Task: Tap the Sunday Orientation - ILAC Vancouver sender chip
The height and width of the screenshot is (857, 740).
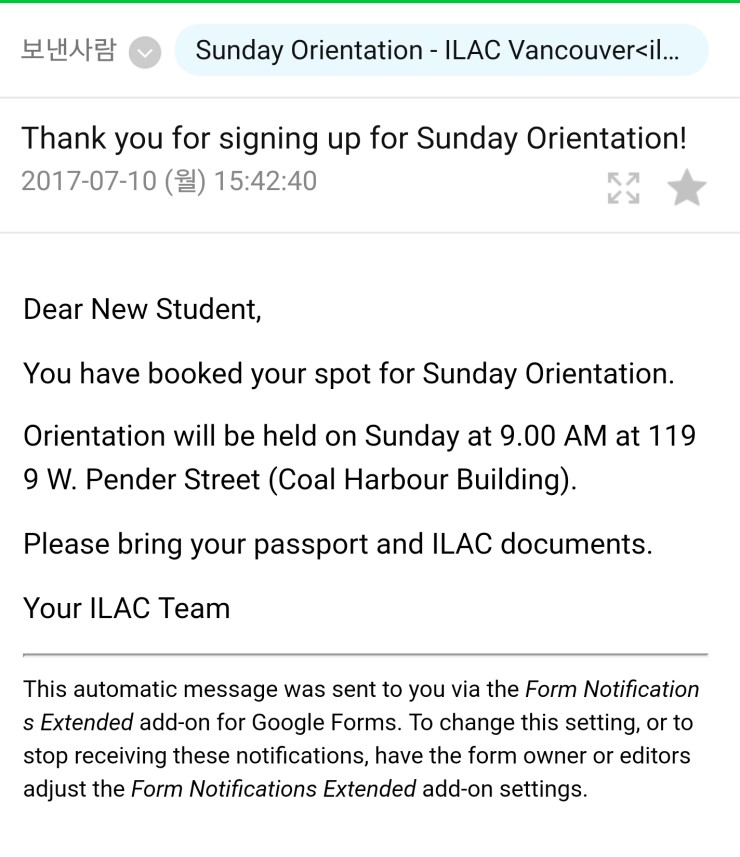Action: [x=441, y=51]
